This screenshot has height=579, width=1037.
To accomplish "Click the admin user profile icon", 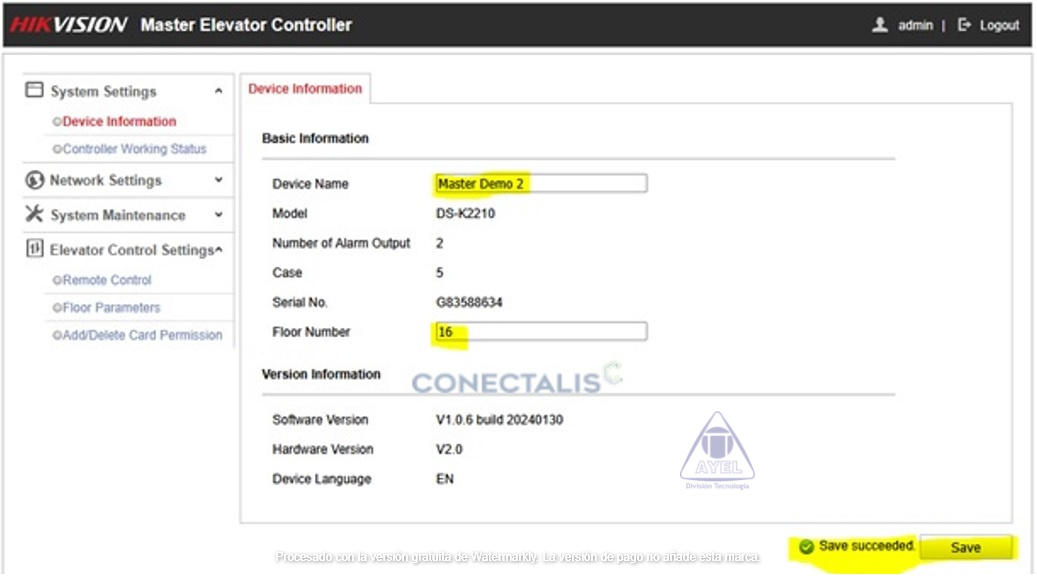I will pyautogui.click(x=880, y=25).
